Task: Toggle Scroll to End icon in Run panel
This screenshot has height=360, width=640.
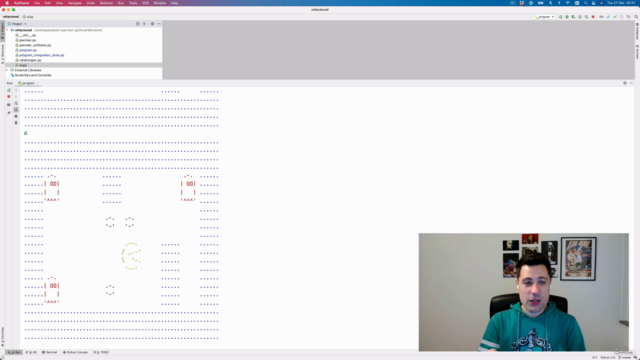Action: pyautogui.click(x=16, y=110)
